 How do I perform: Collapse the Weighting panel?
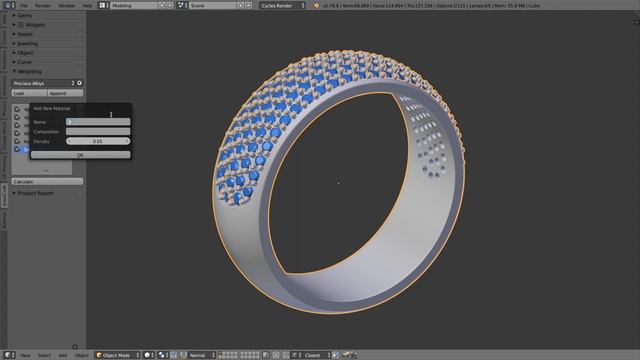pyautogui.click(x=14, y=71)
